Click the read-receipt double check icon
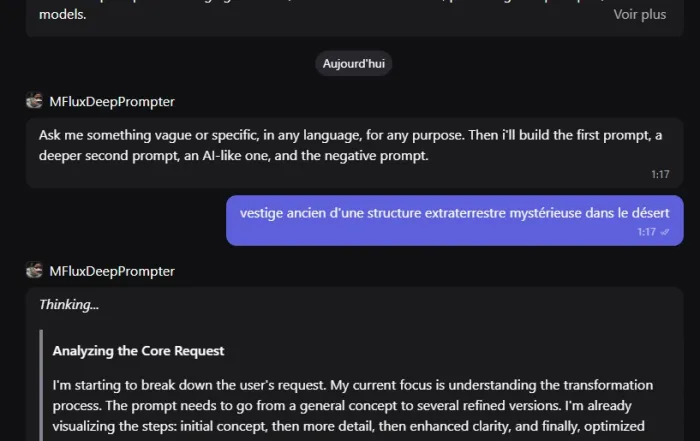 coord(665,232)
